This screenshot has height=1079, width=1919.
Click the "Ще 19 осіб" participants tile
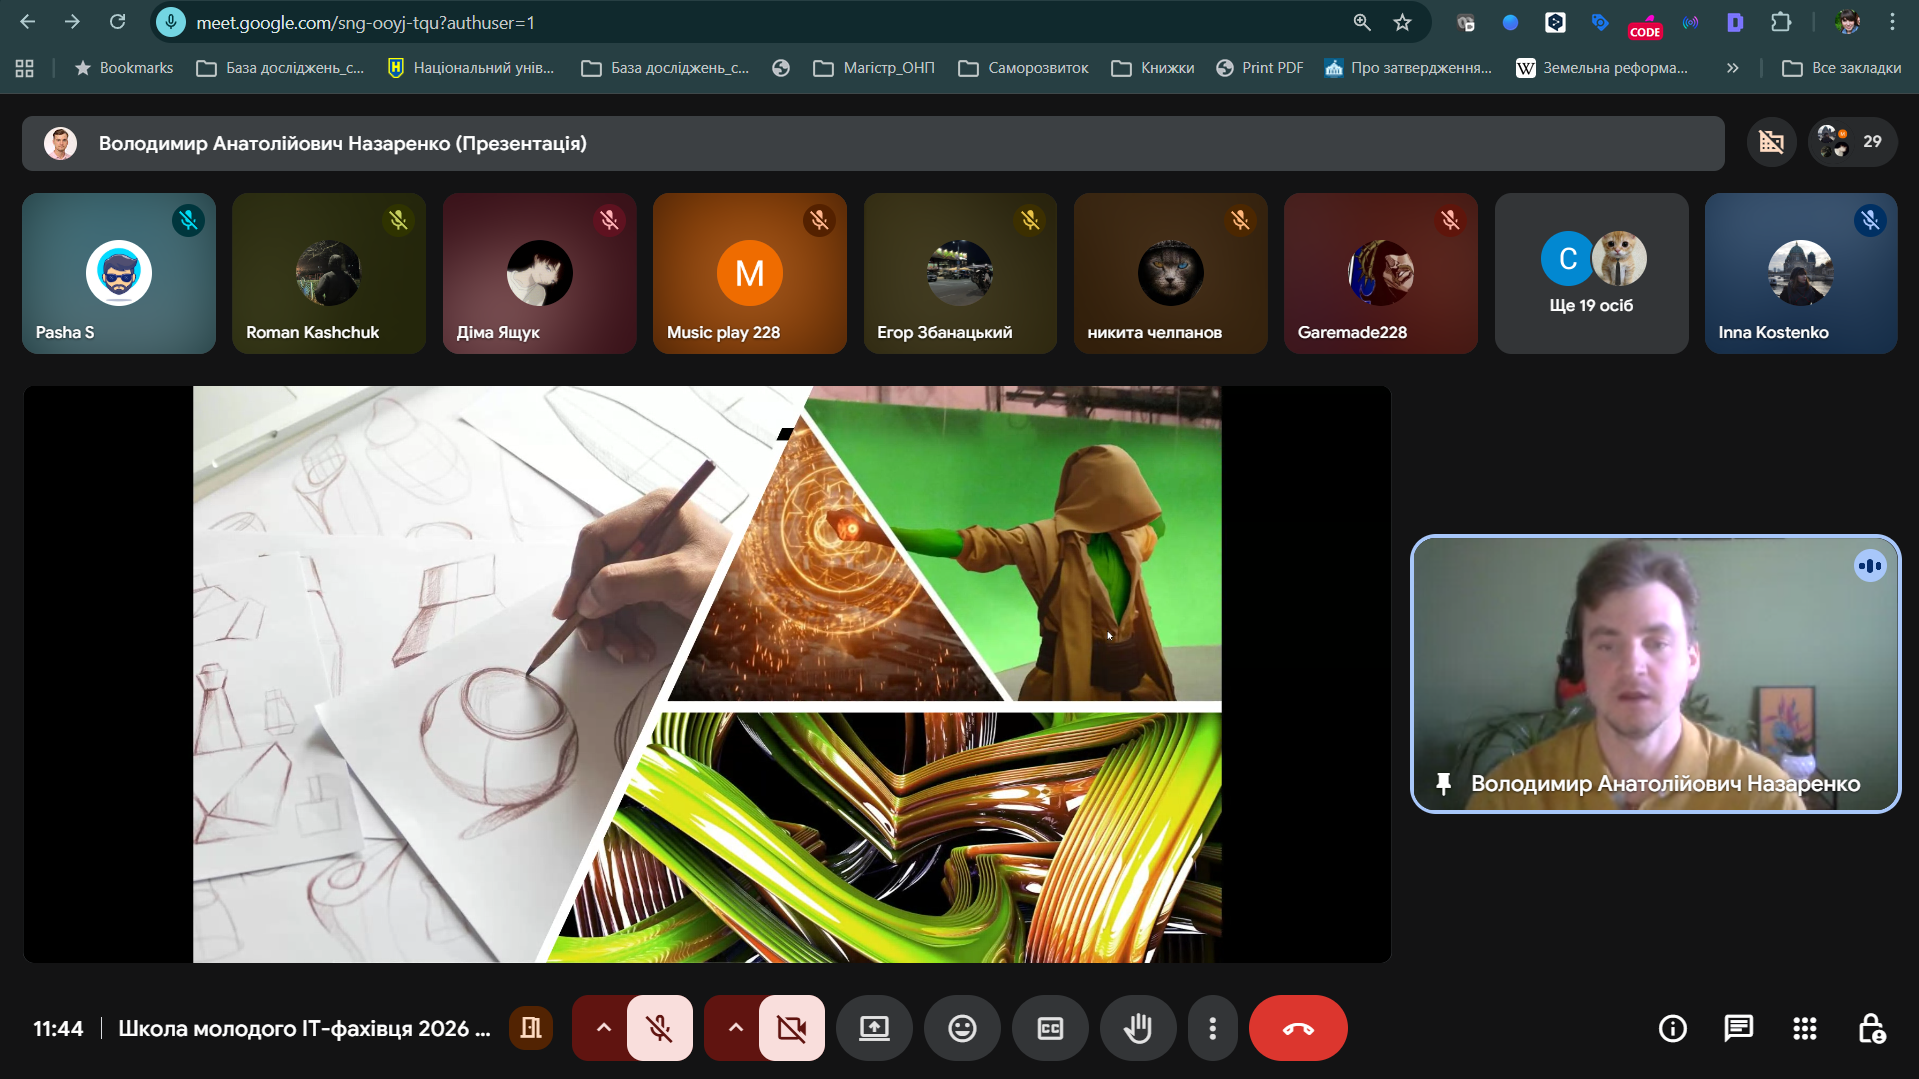pyautogui.click(x=1591, y=273)
